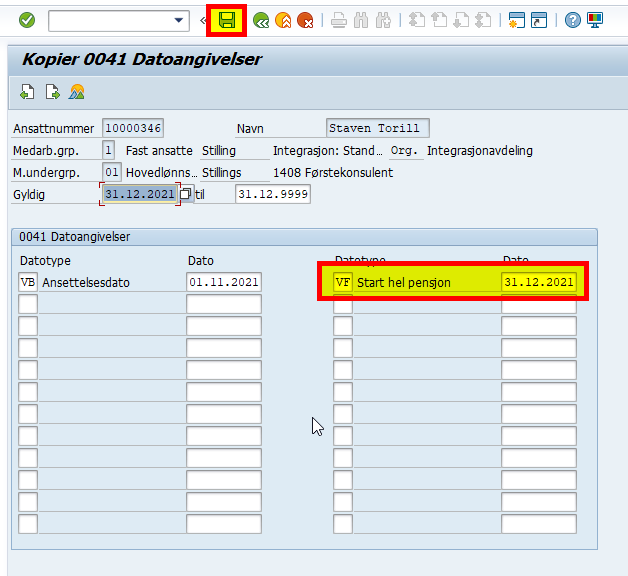Click the Previous Record icon
Image resolution: width=628 pixels, height=576 pixels.
27,92
